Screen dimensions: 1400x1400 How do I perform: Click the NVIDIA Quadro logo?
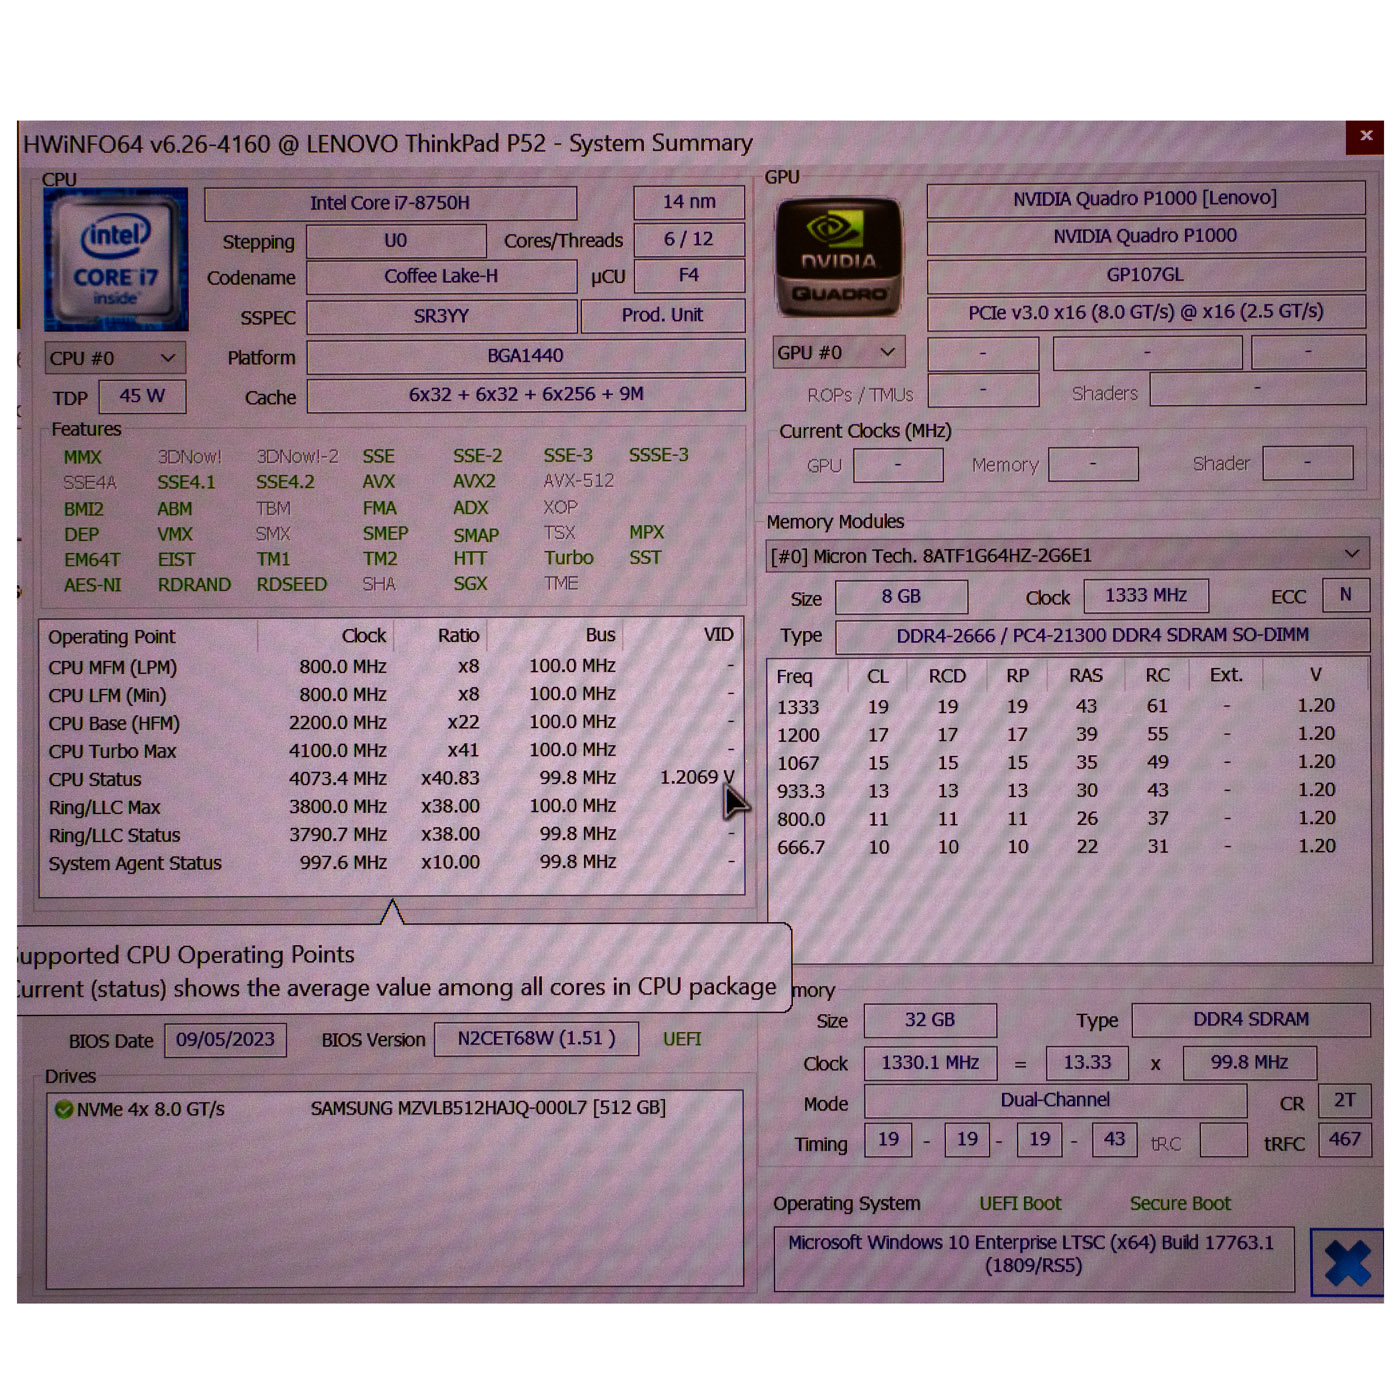coord(839,257)
